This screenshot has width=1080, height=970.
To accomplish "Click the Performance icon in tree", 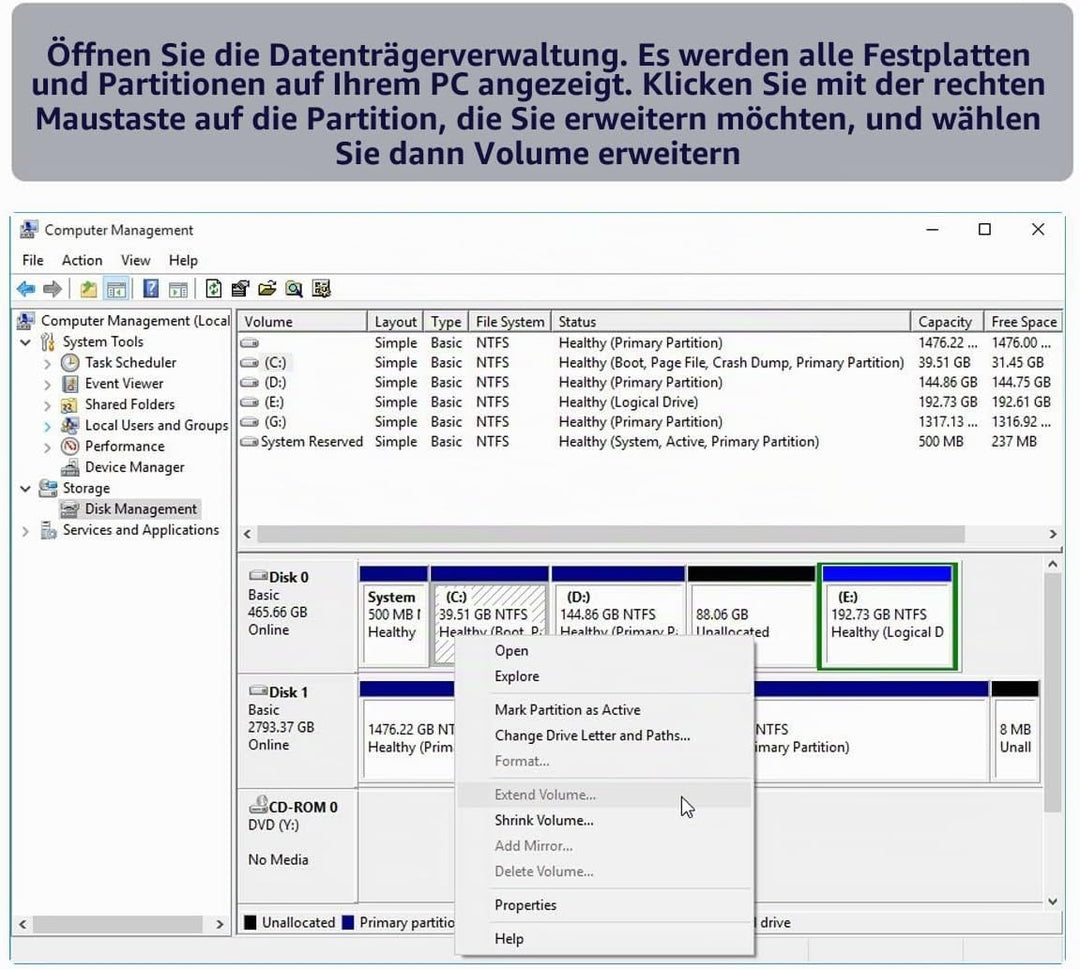I will [70, 446].
